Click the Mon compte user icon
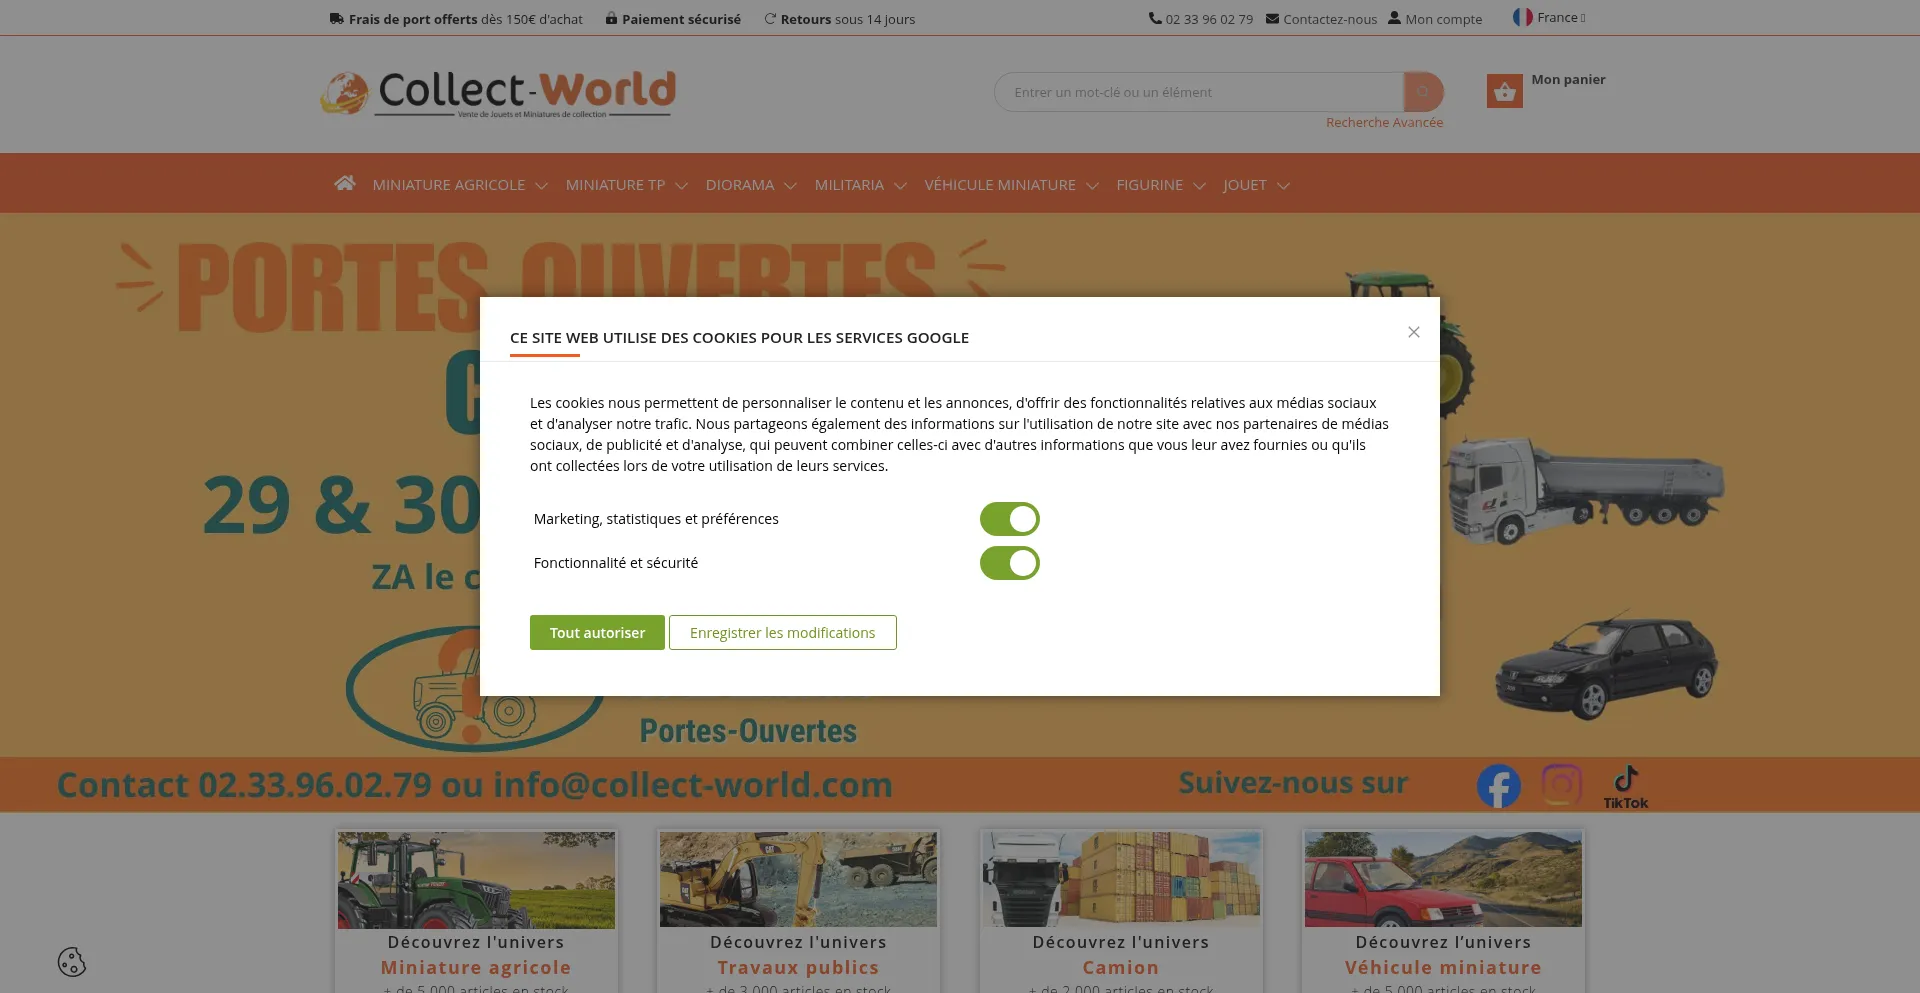The height and width of the screenshot is (993, 1920). point(1394,18)
